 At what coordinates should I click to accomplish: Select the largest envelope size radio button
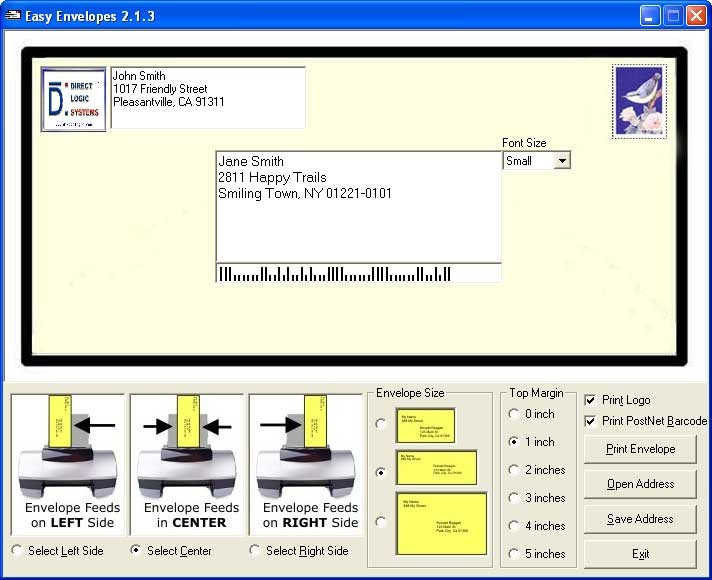pyautogui.click(x=381, y=522)
